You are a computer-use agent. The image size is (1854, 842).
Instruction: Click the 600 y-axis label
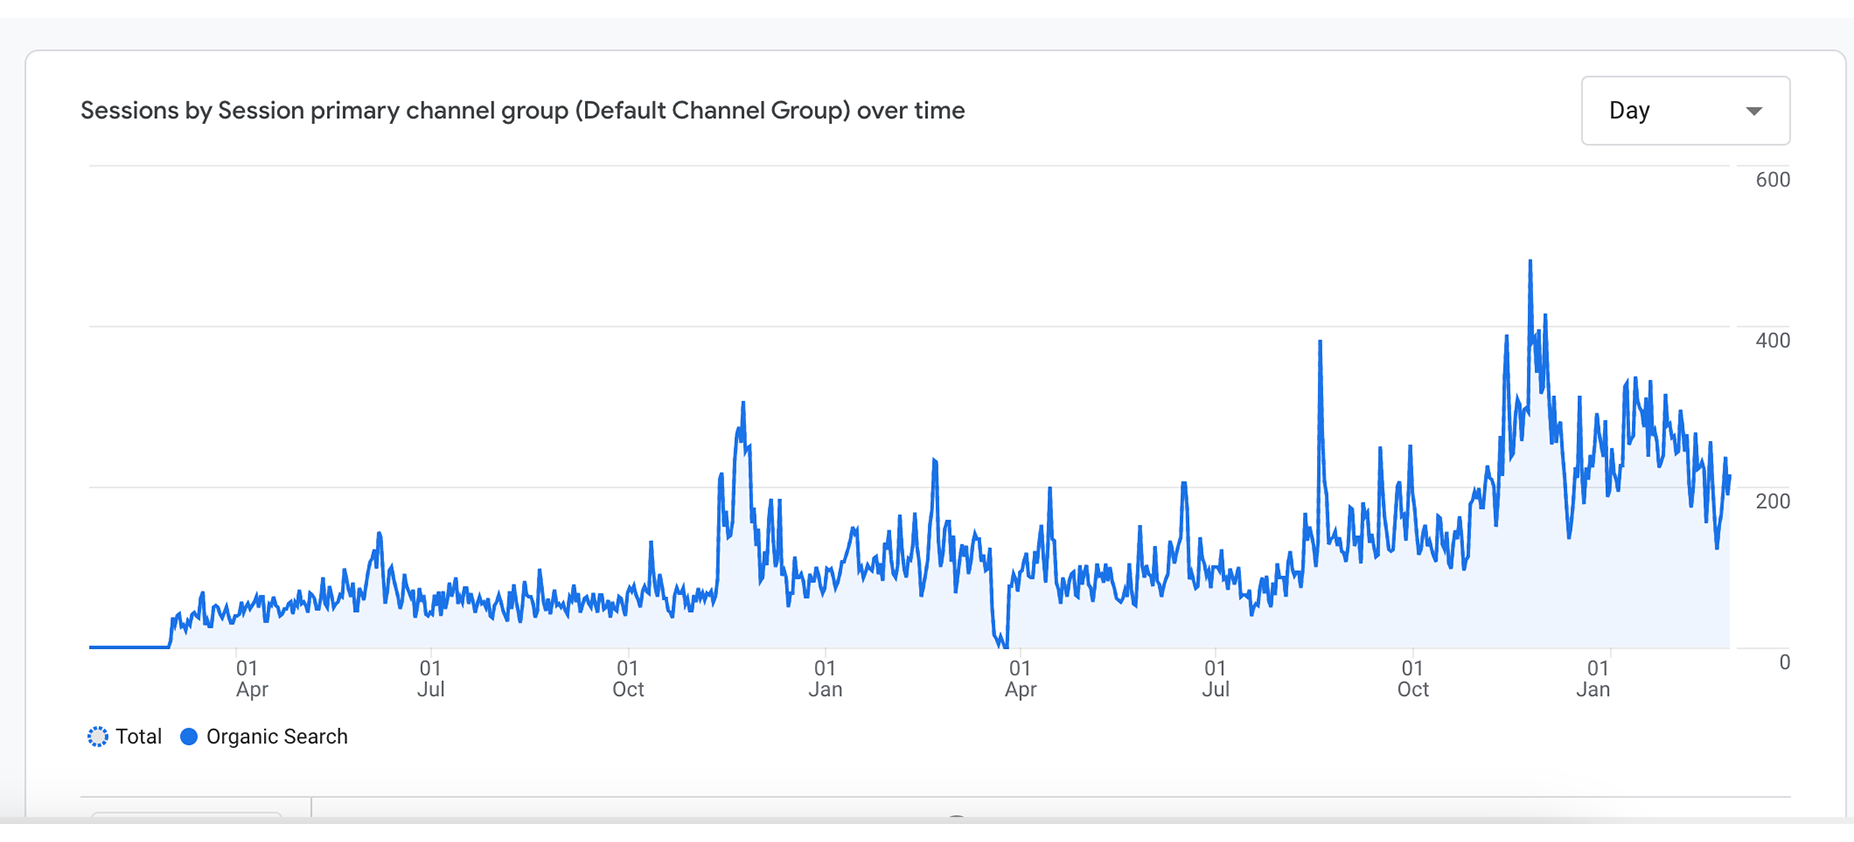tap(1772, 180)
